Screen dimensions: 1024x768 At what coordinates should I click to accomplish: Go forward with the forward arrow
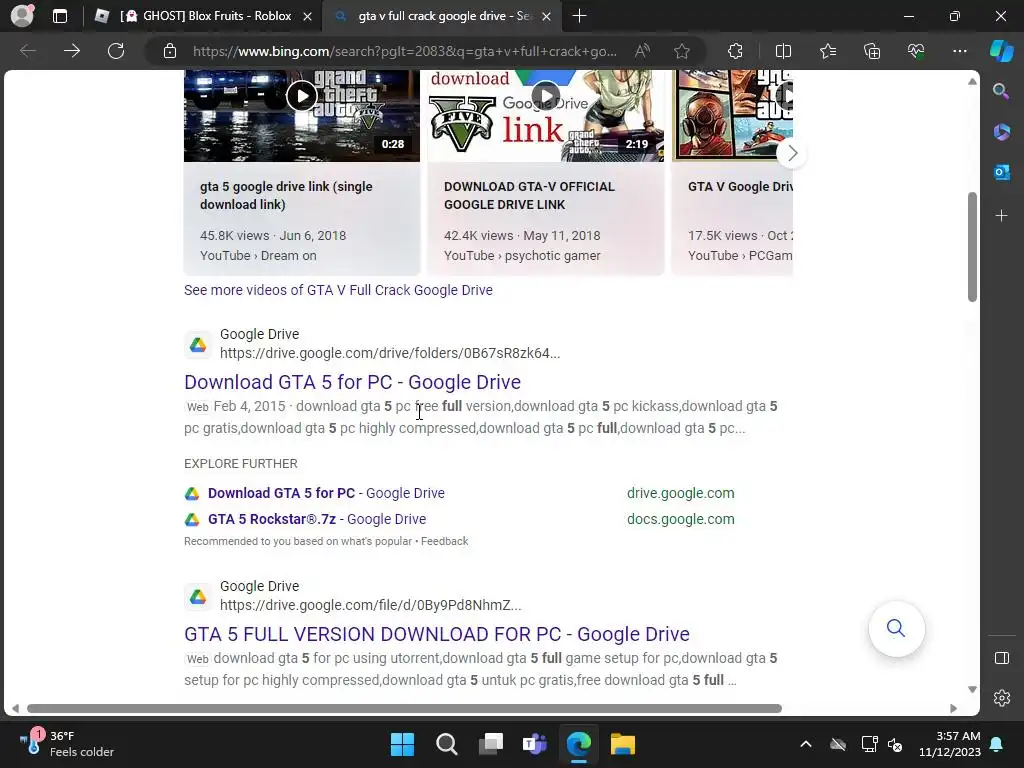click(72, 51)
